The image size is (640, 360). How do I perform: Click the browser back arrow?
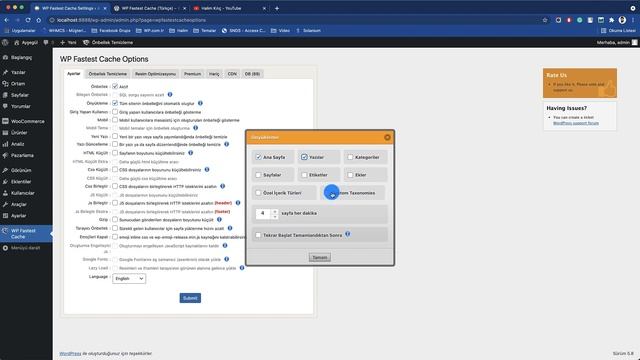coord(7,20)
